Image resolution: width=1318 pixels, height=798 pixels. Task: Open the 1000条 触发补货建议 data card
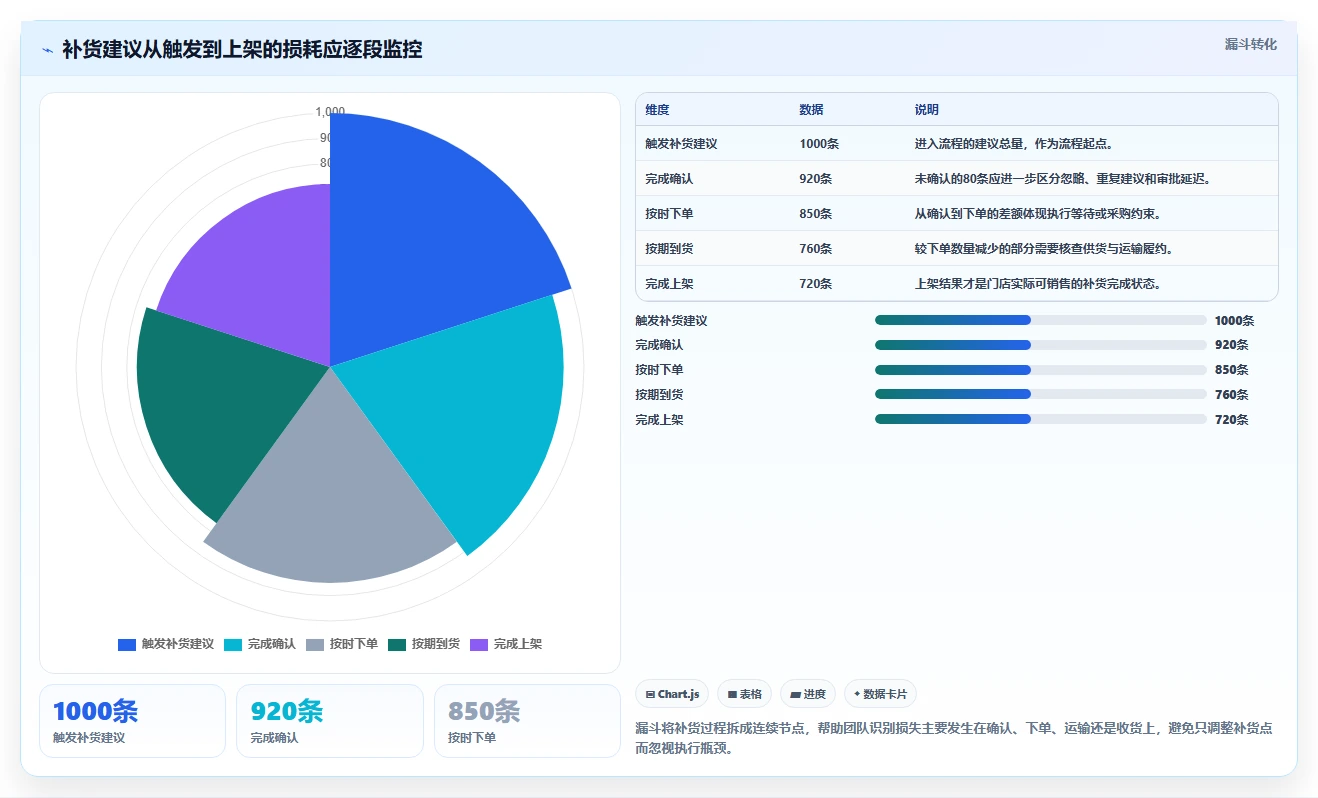[x=132, y=721]
